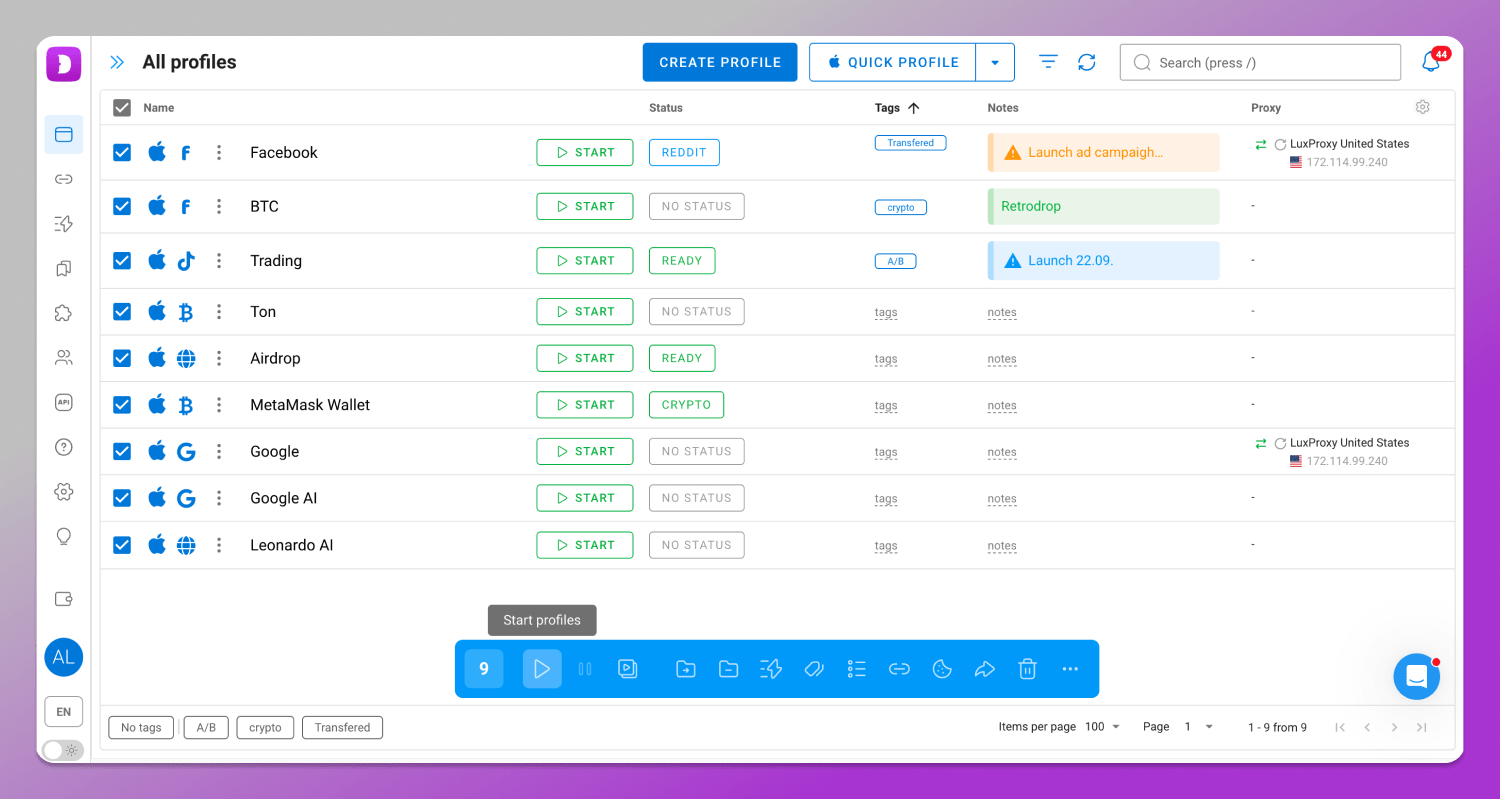Open the extensions puzzle icon in sidebar
The height and width of the screenshot is (799, 1500).
(64, 313)
